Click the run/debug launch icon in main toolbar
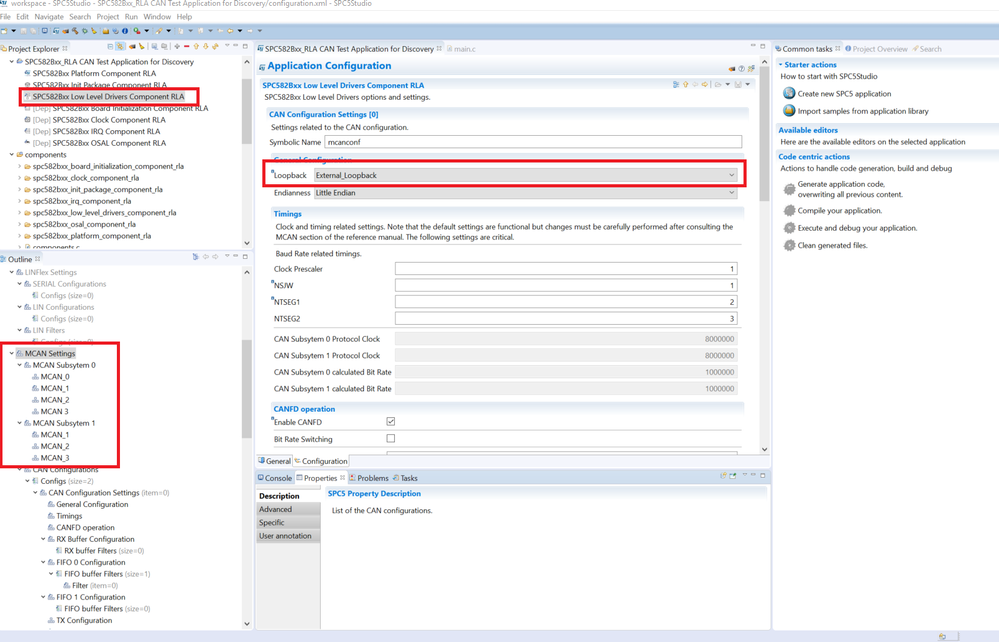 tap(136, 31)
